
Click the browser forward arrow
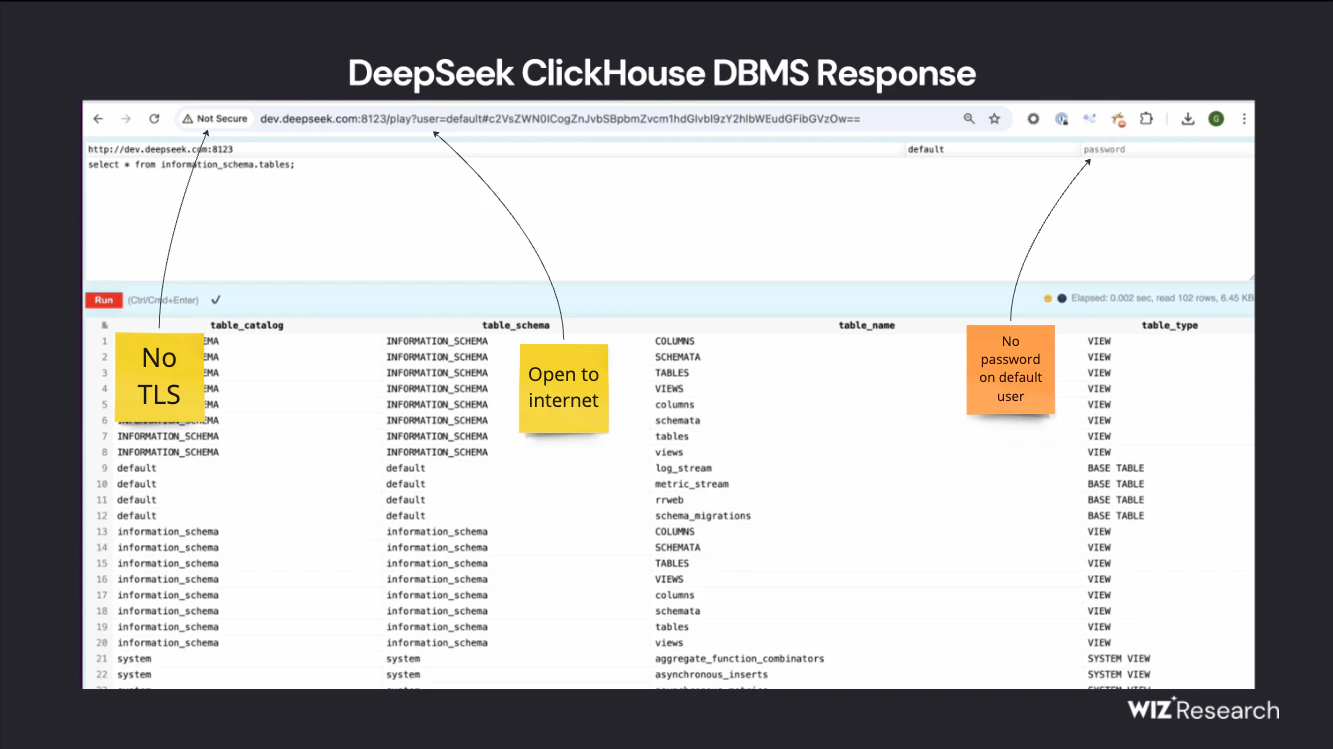pyautogui.click(x=126, y=119)
